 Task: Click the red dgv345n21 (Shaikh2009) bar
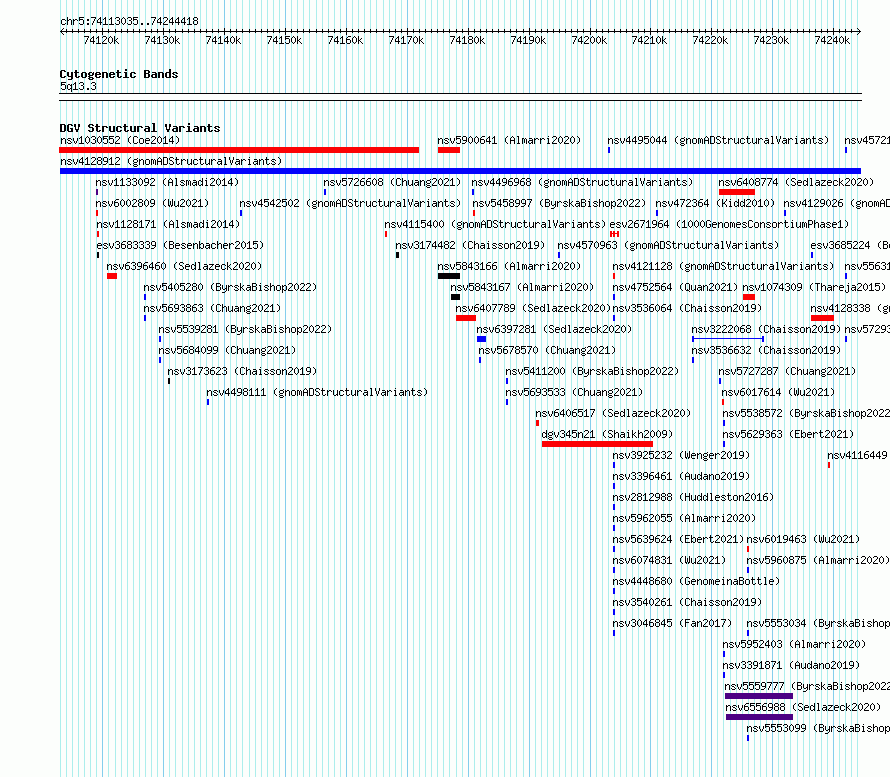[x=597, y=444]
